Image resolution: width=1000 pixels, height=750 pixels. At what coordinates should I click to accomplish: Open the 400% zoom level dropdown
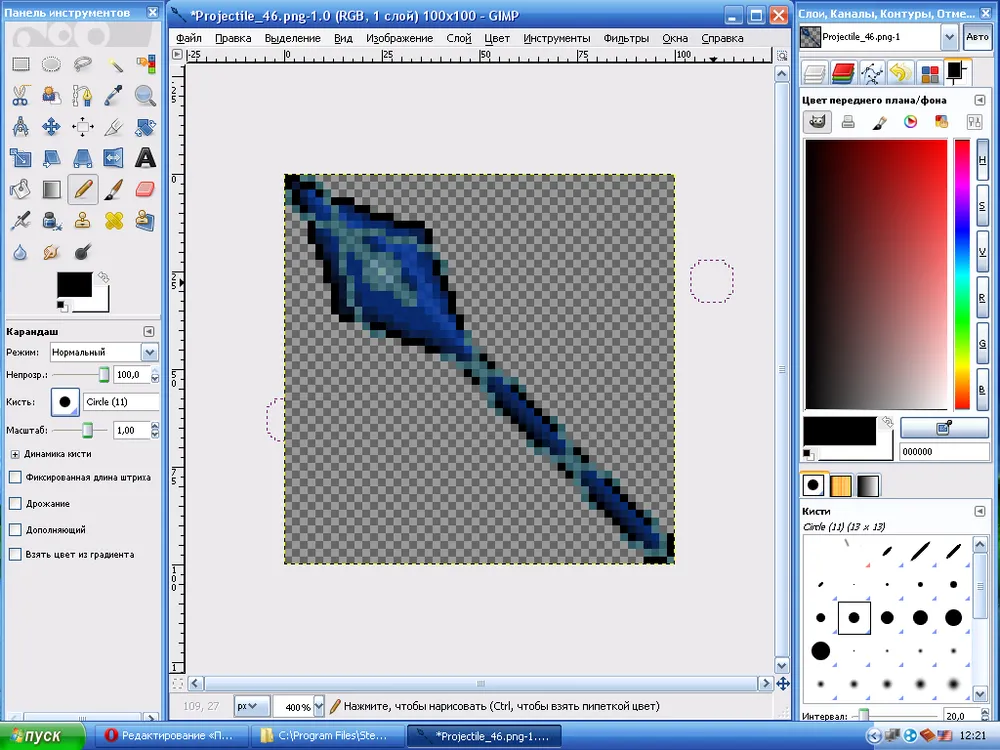tap(319, 706)
